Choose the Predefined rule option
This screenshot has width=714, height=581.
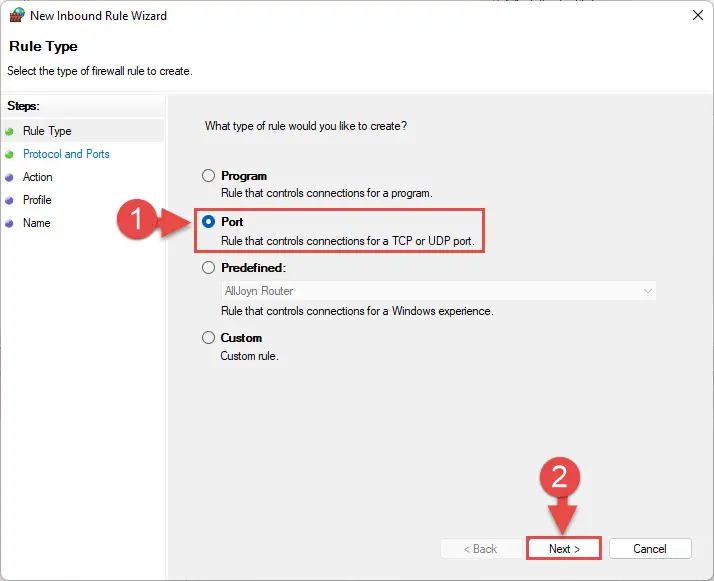coord(208,268)
